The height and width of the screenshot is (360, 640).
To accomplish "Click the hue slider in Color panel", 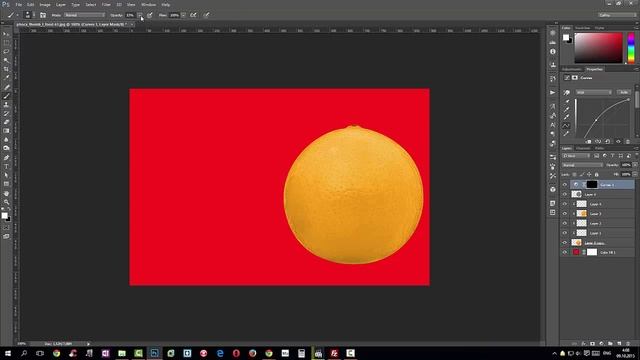I will [x=631, y=48].
